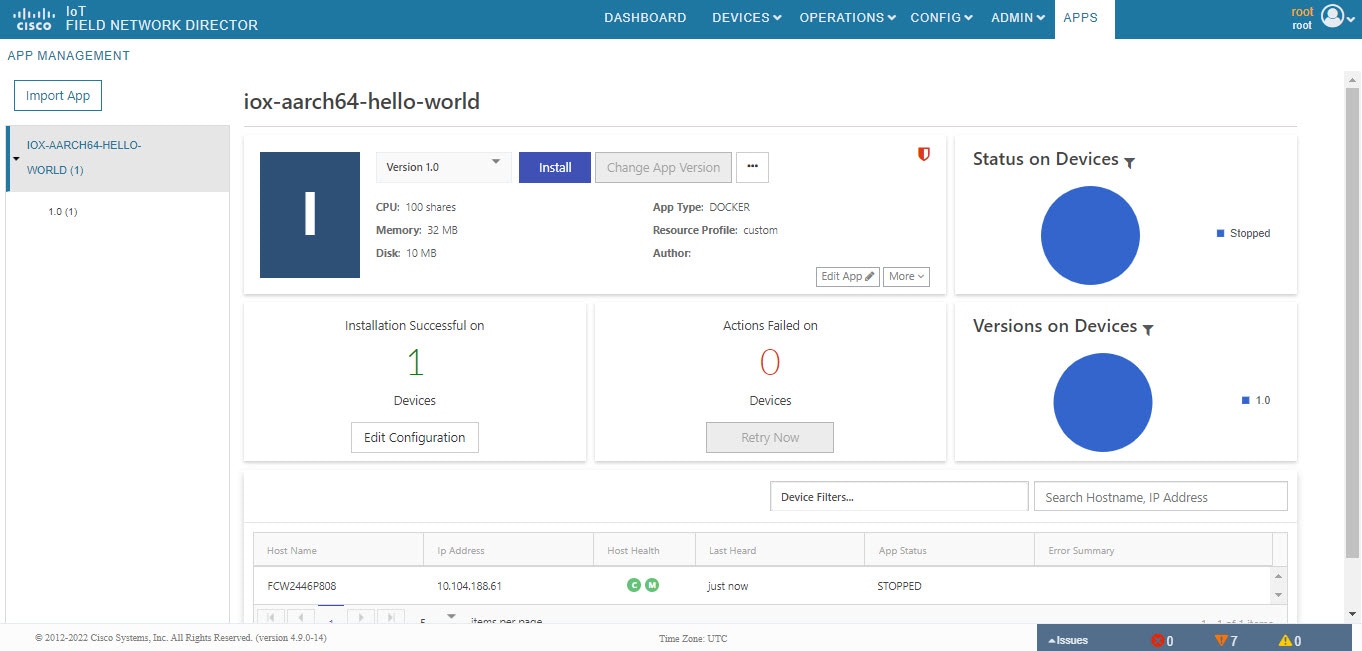Sort by the Host Health column header
The image size is (1362, 651).
pyautogui.click(x=644, y=550)
